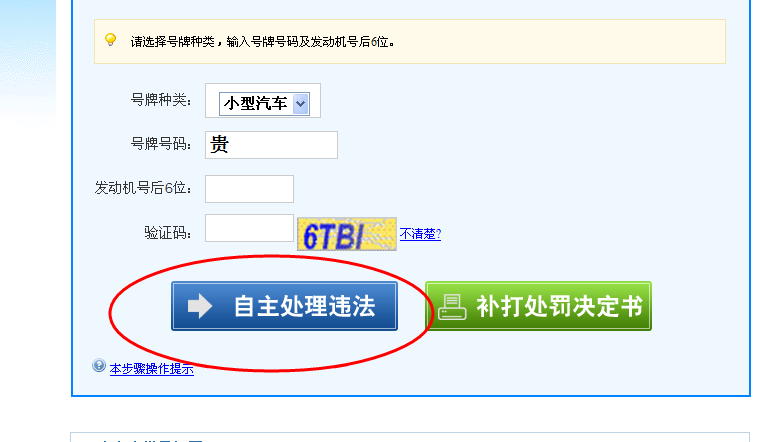Click the printer icon on 补打处罚决定书
Screen dimensions: 757x442
[x=452, y=307]
